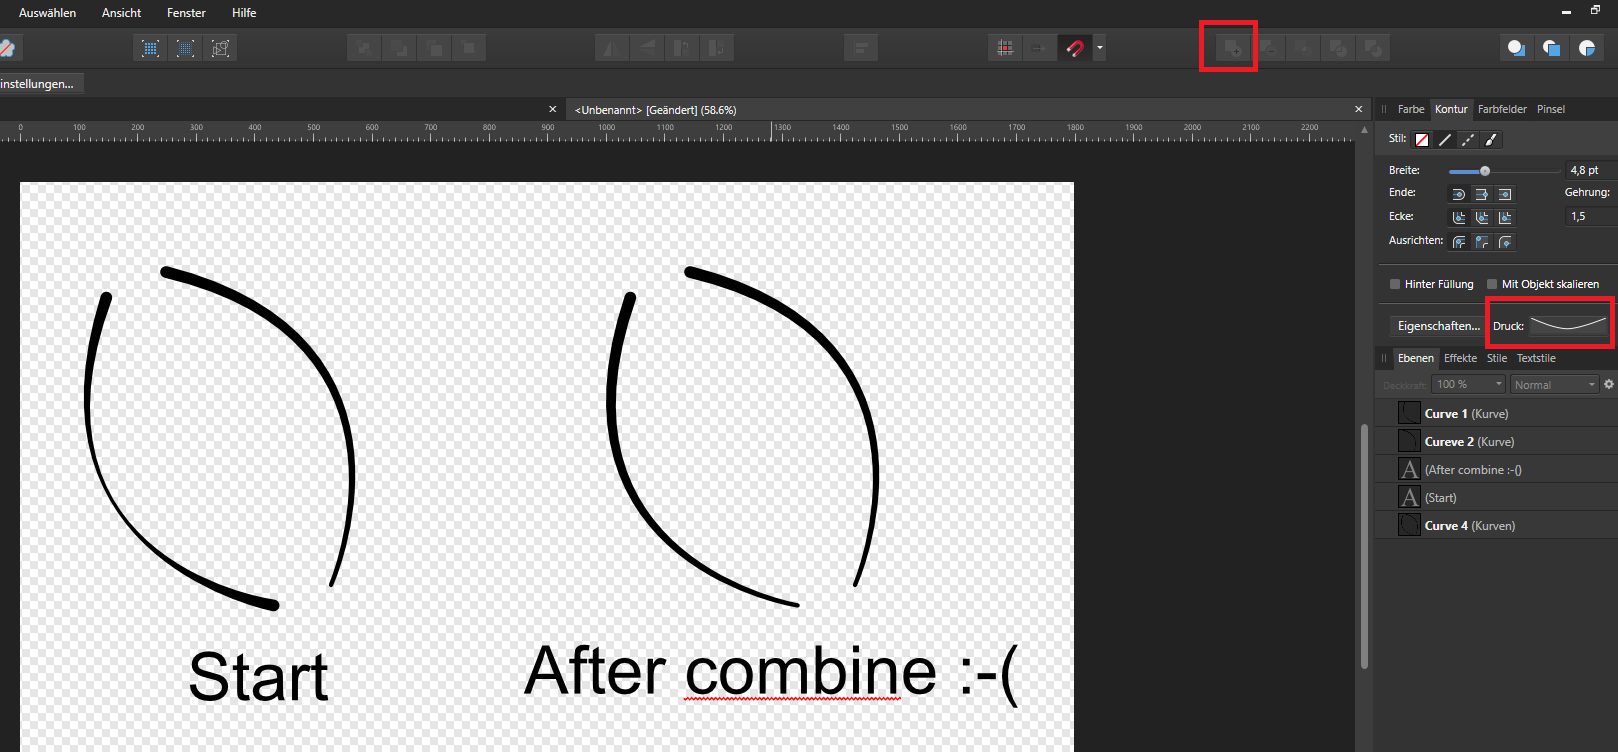Open the Auswählen menu
Image resolution: width=1618 pixels, height=752 pixels.
click(x=47, y=13)
